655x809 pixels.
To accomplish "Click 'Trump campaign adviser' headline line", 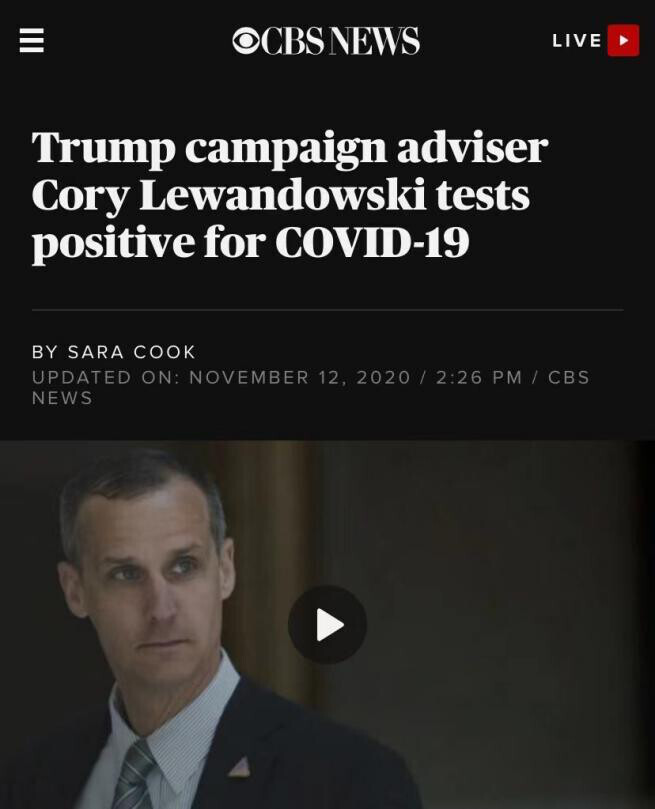I will (x=289, y=148).
